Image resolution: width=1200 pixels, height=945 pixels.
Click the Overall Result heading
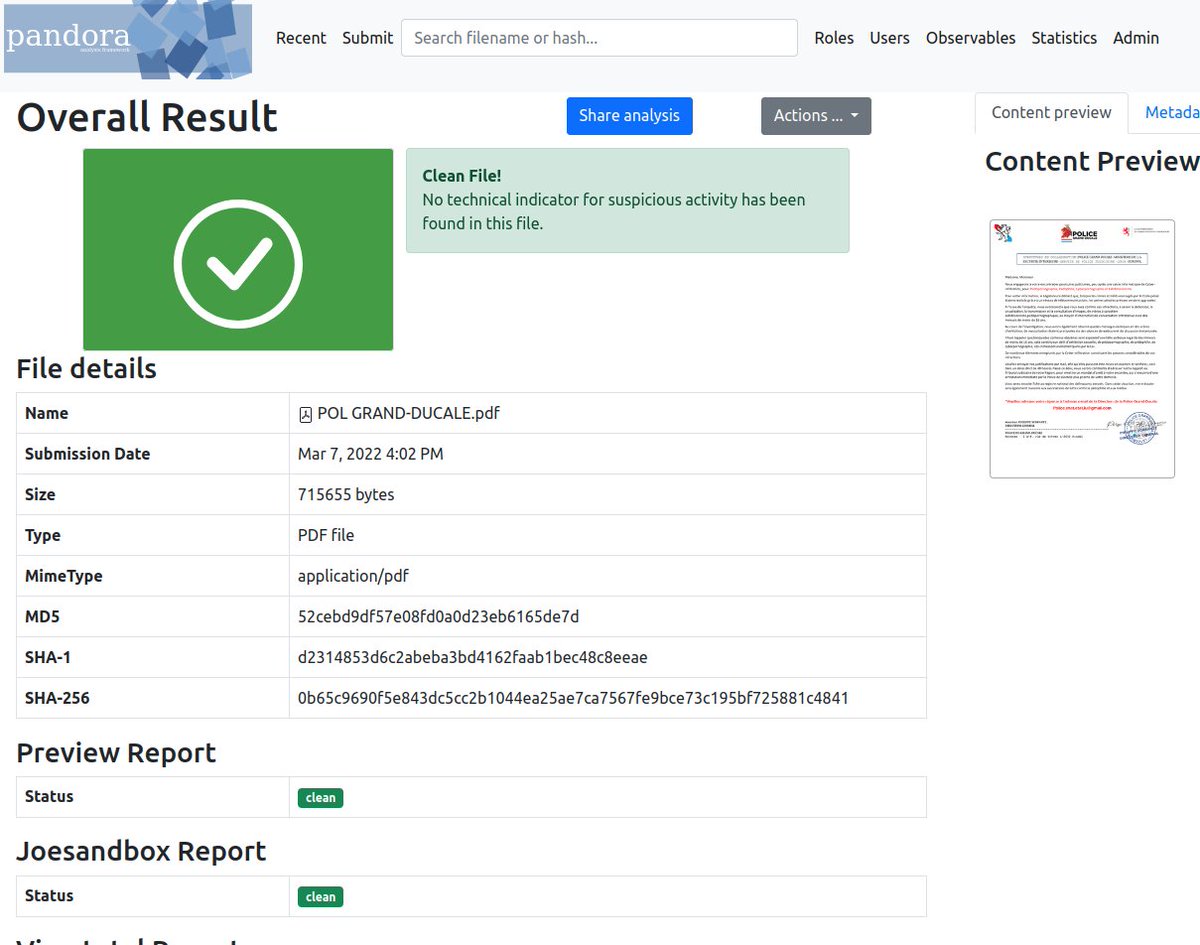click(147, 117)
